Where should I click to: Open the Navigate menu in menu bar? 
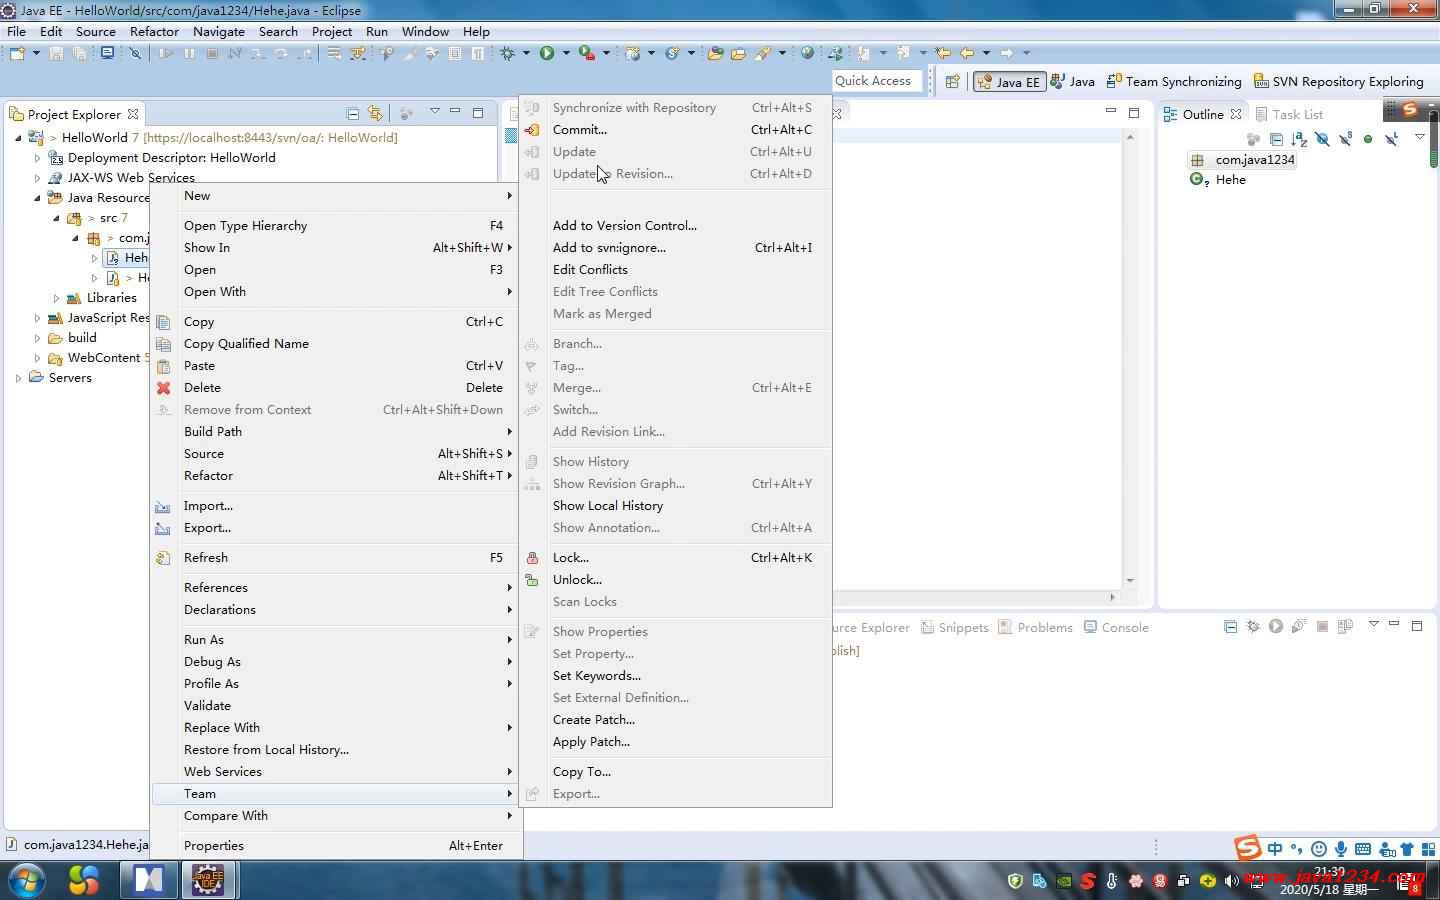219,32
